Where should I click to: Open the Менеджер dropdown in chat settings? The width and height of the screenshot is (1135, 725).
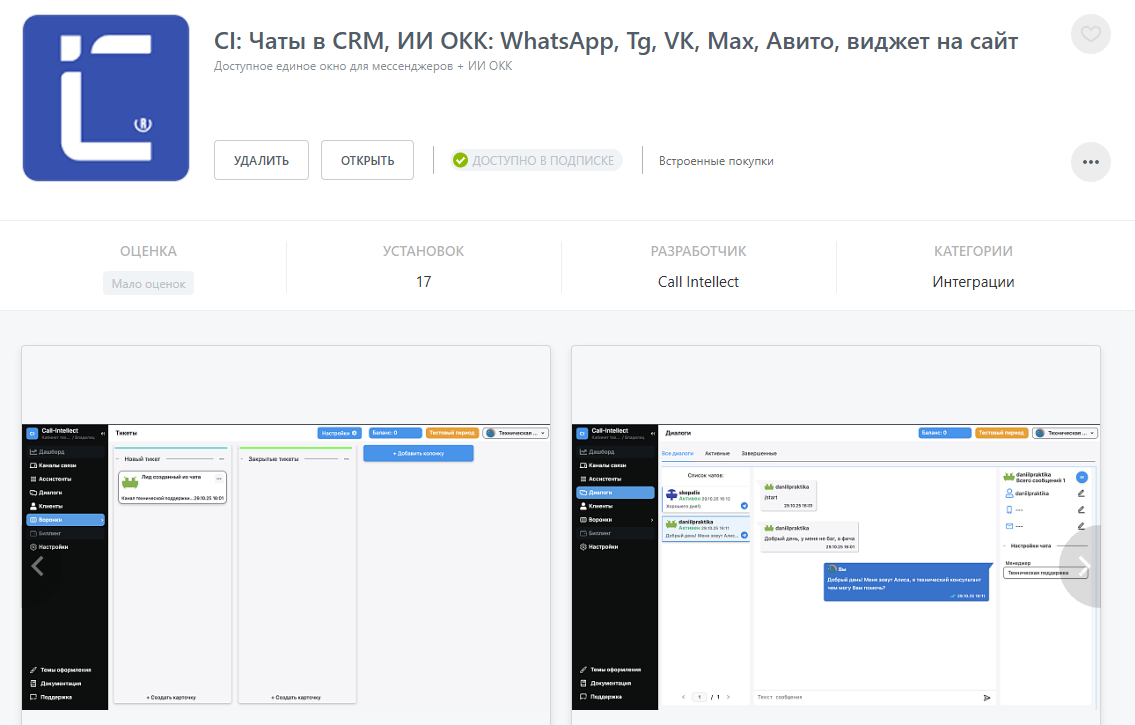[x=1046, y=573]
